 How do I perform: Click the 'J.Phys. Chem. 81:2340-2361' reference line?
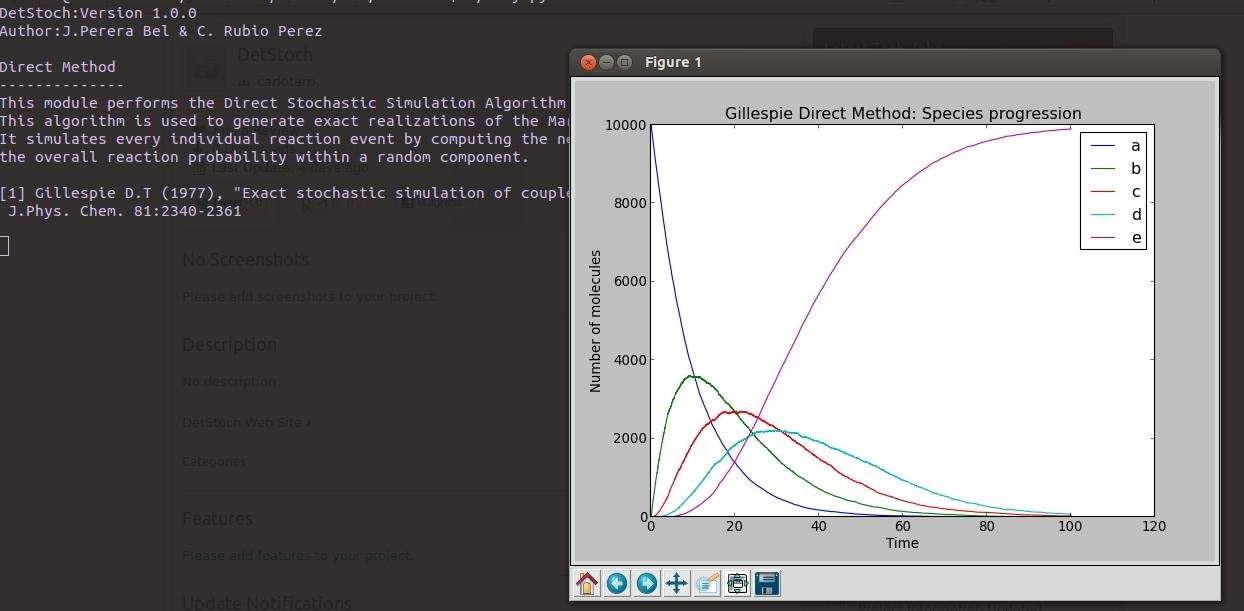point(125,211)
